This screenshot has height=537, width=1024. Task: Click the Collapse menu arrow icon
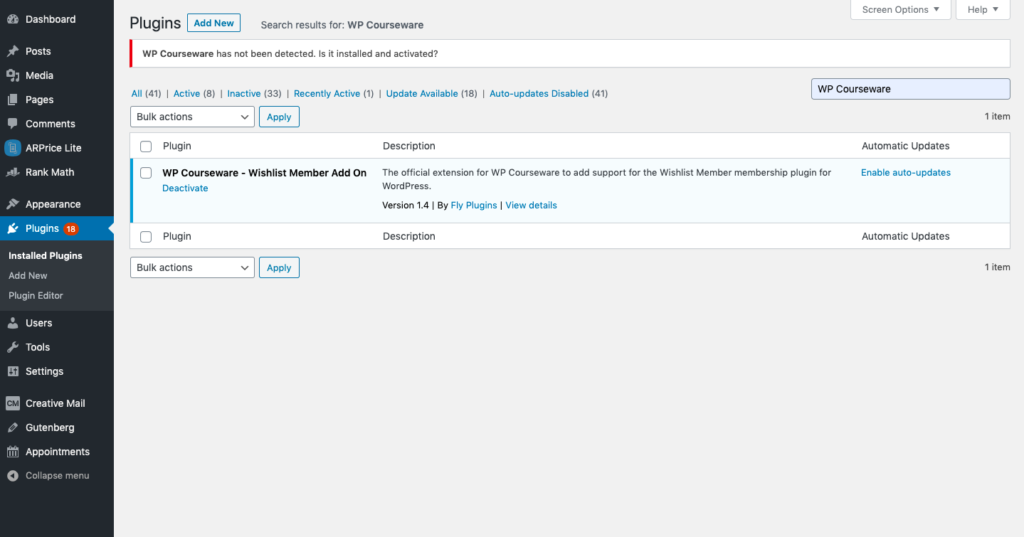[12, 476]
